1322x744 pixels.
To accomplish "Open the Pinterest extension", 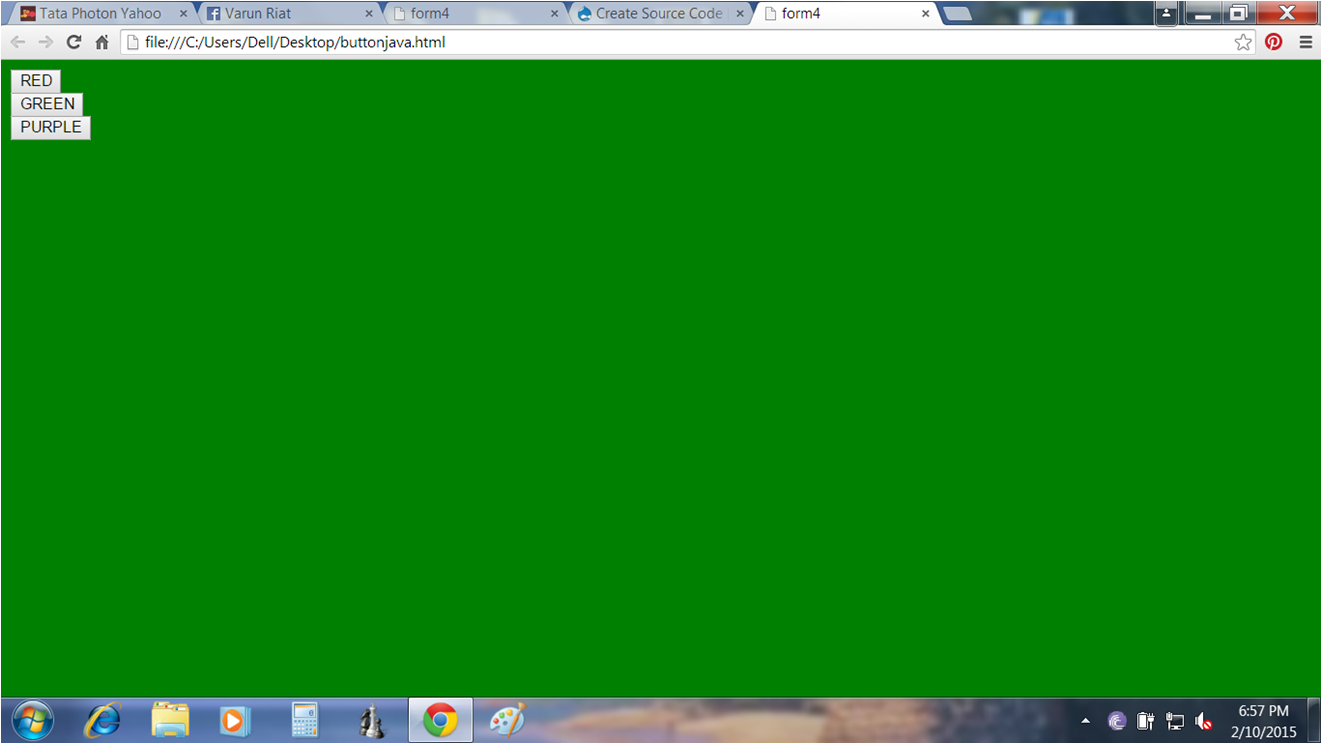I will point(1273,42).
